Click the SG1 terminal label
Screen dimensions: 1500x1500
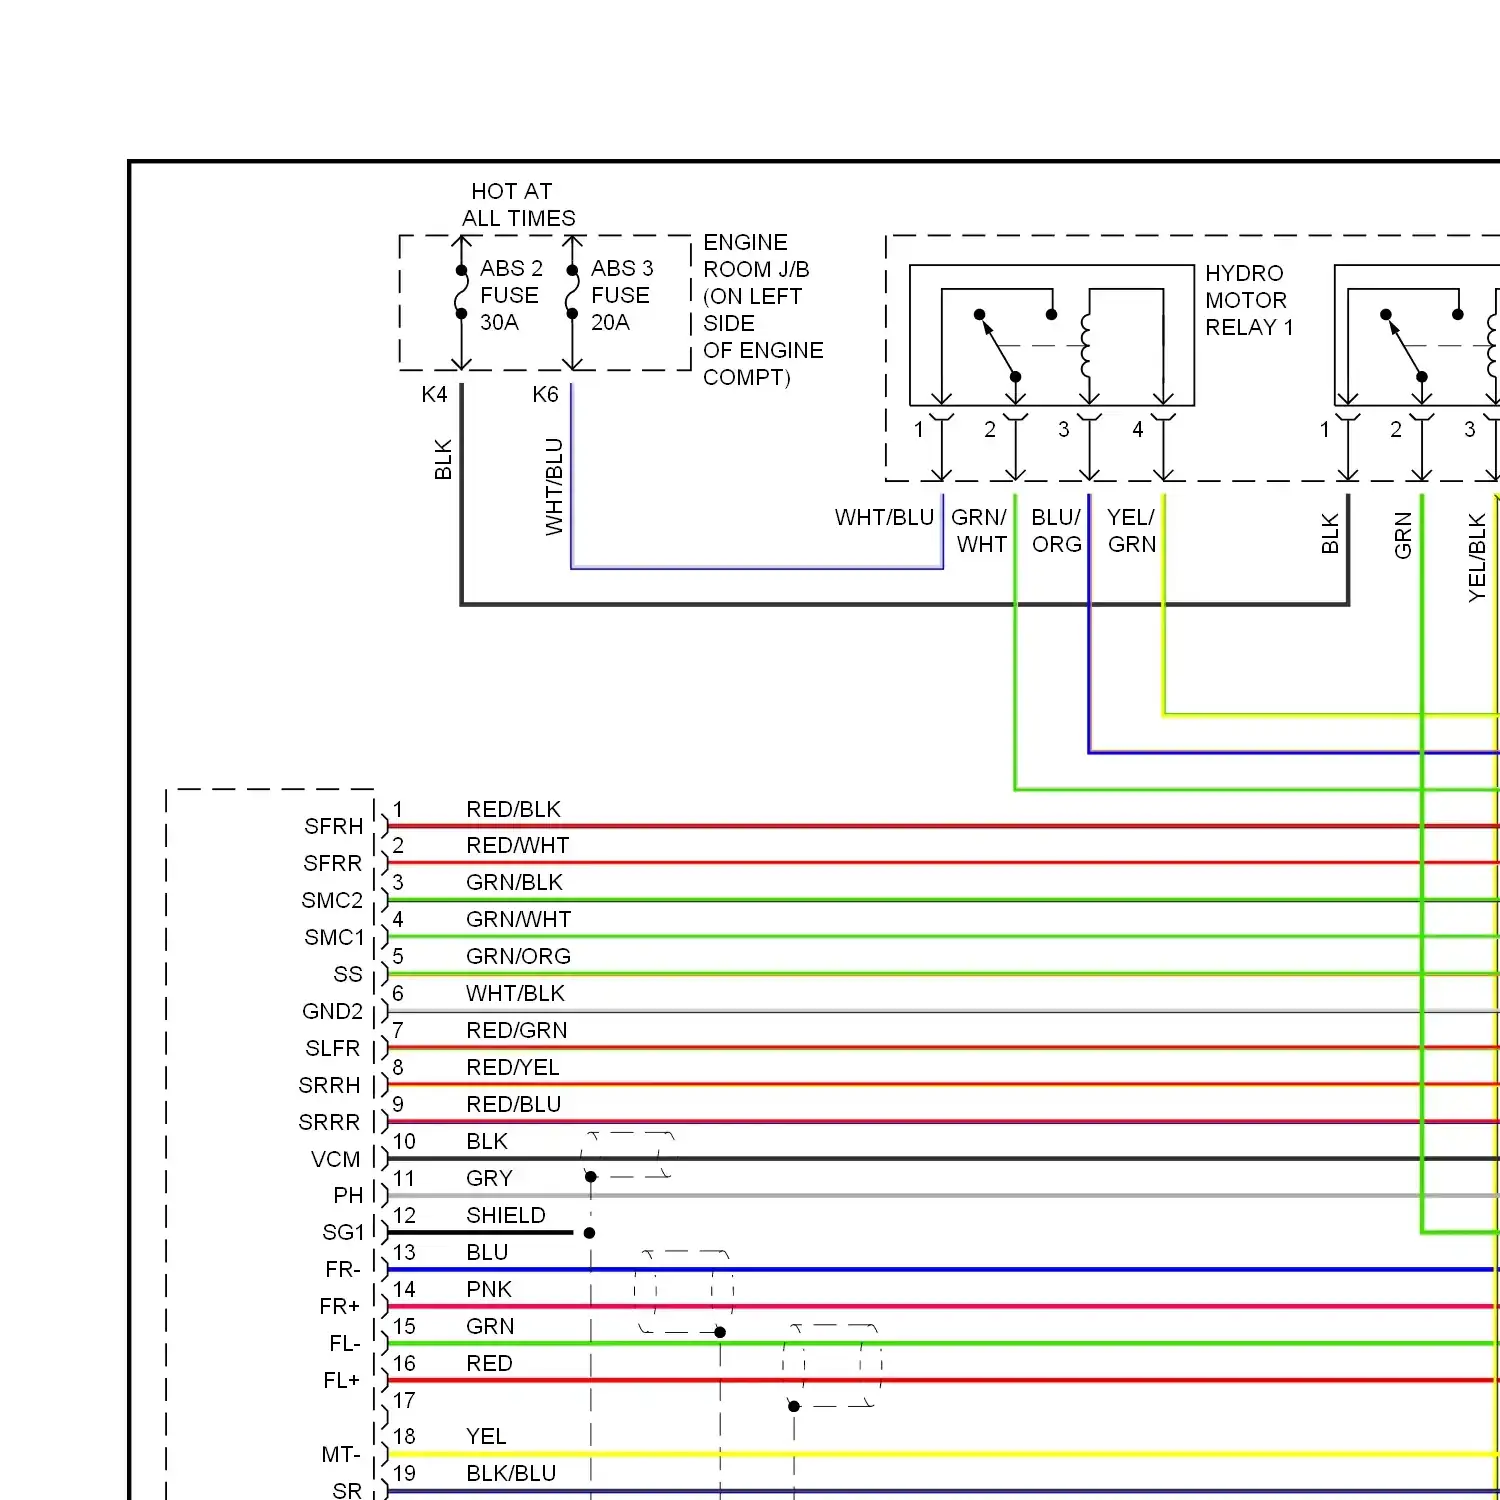coord(343,1232)
